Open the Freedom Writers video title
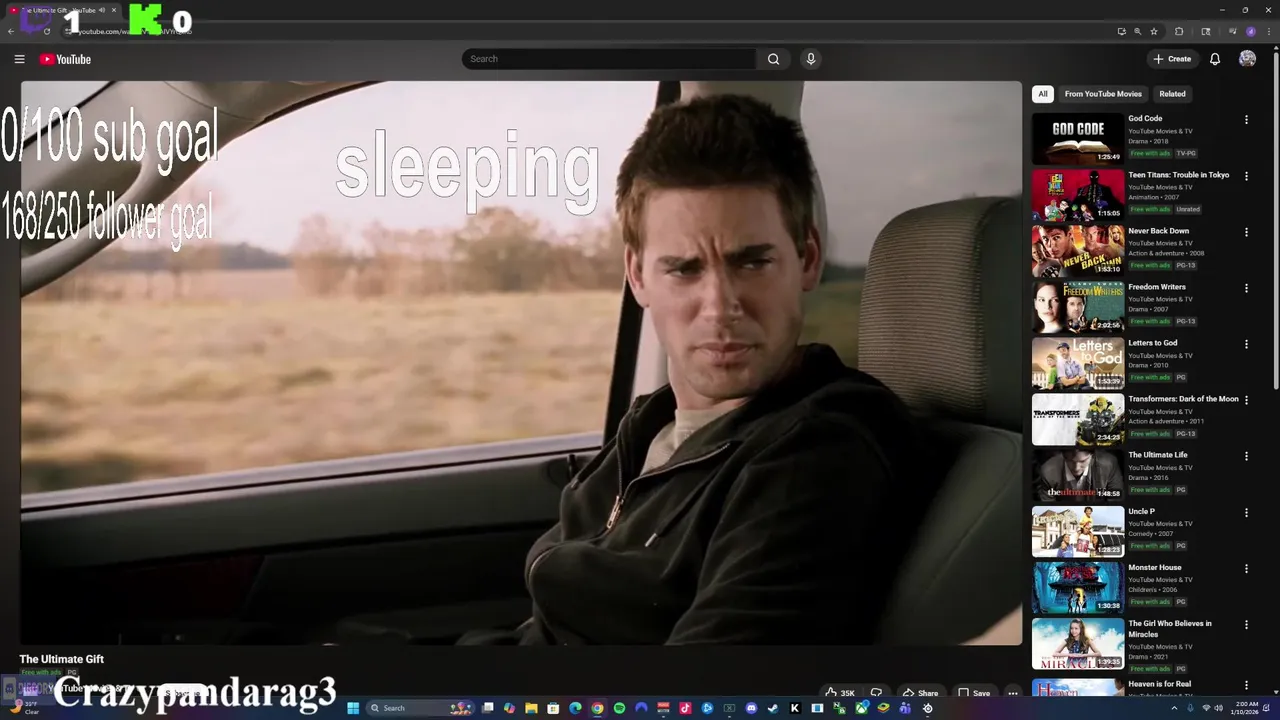Viewport: 1280px width, 720px height. tap(1157, 287)
